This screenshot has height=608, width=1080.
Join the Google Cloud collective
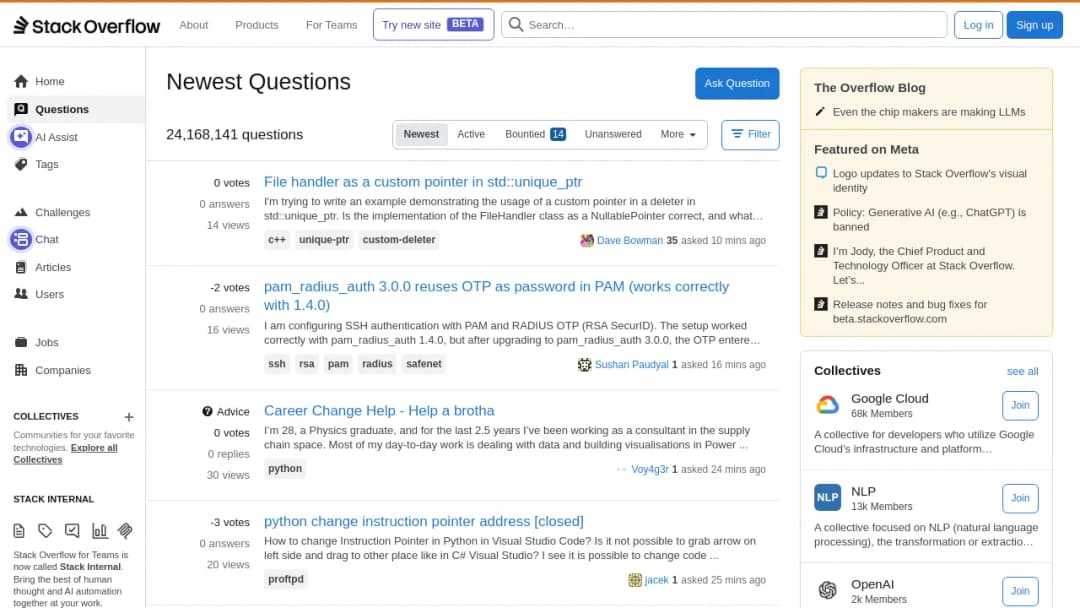coord(1020,406)
